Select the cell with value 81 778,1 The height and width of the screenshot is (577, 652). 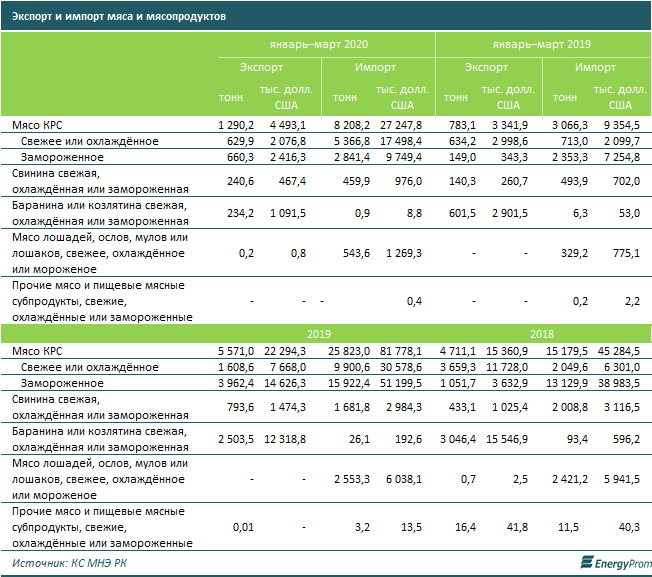(399, 351)
